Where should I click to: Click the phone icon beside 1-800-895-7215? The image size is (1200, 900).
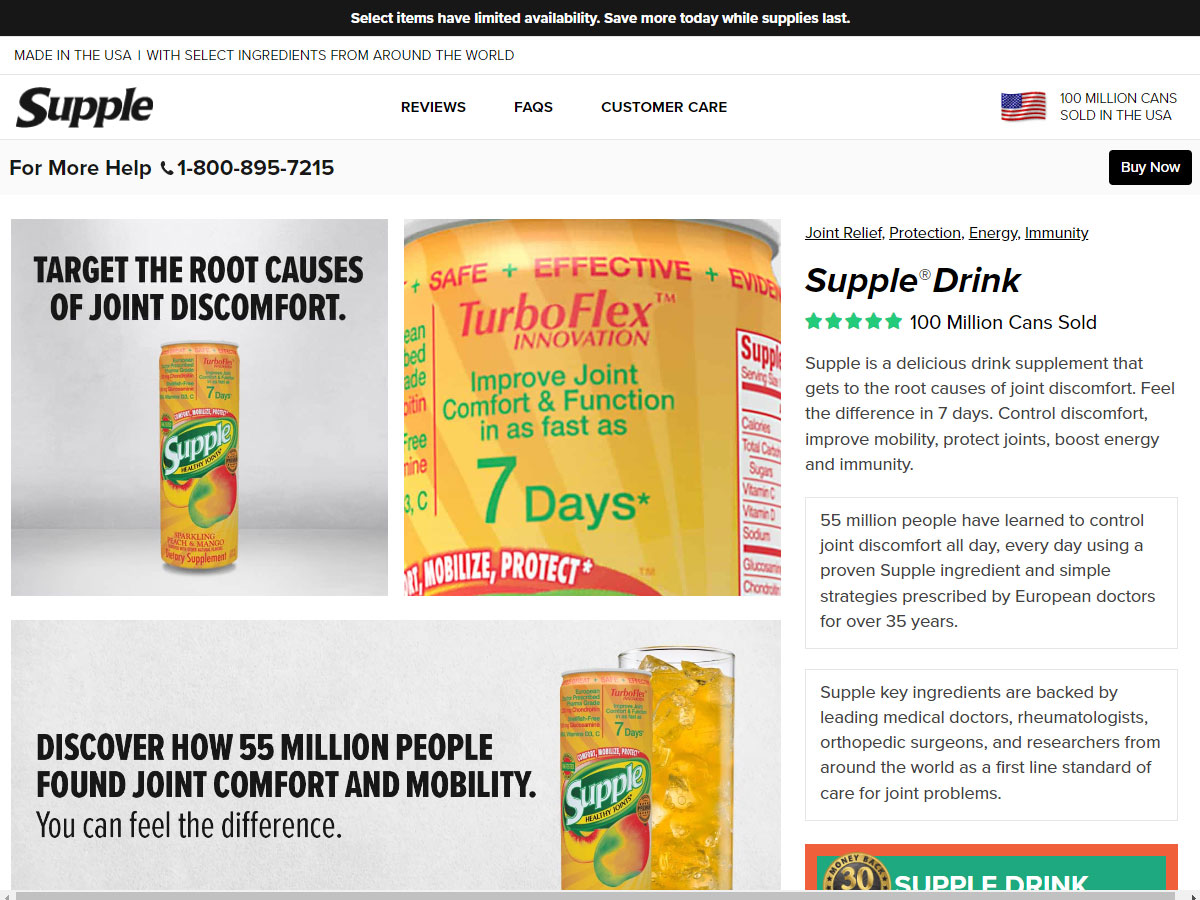[x=166, y=169]
